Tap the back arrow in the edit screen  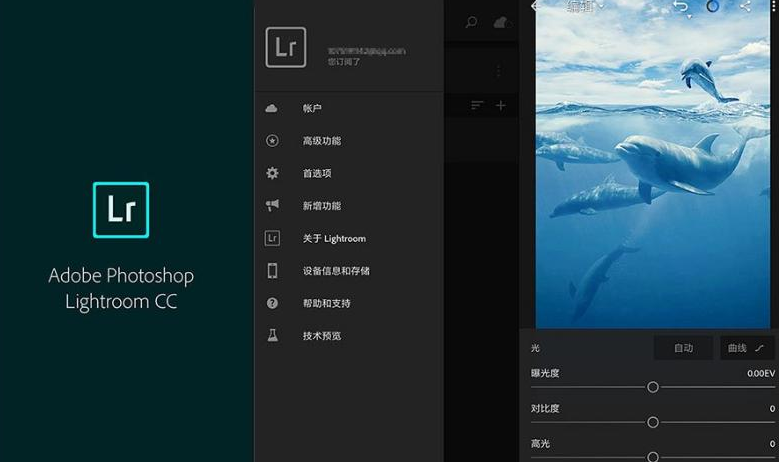535,6
